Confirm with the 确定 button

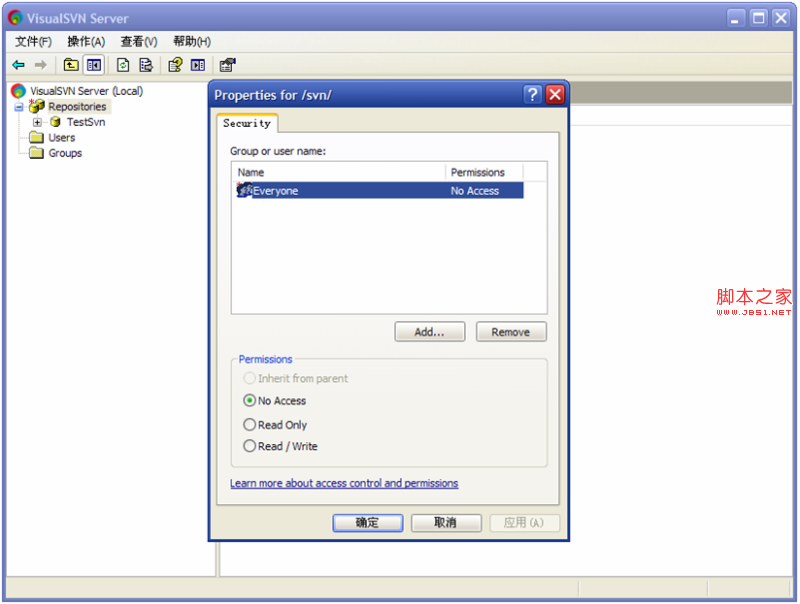pos(368,522)
